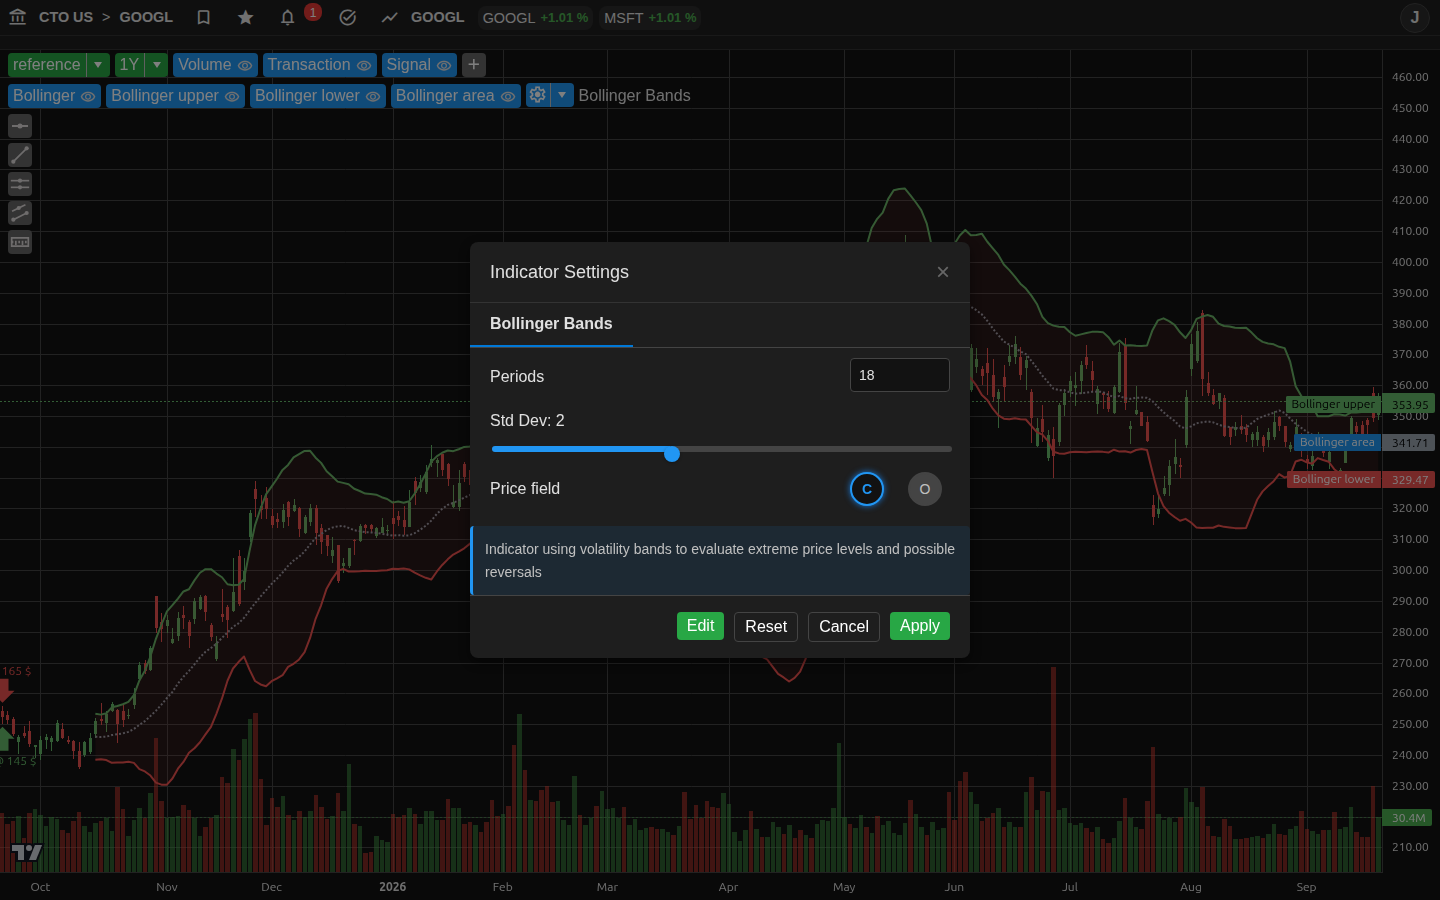This screenshot has width=1440, height=900.
Task: Select the C price field option
Action: (867, 489)
